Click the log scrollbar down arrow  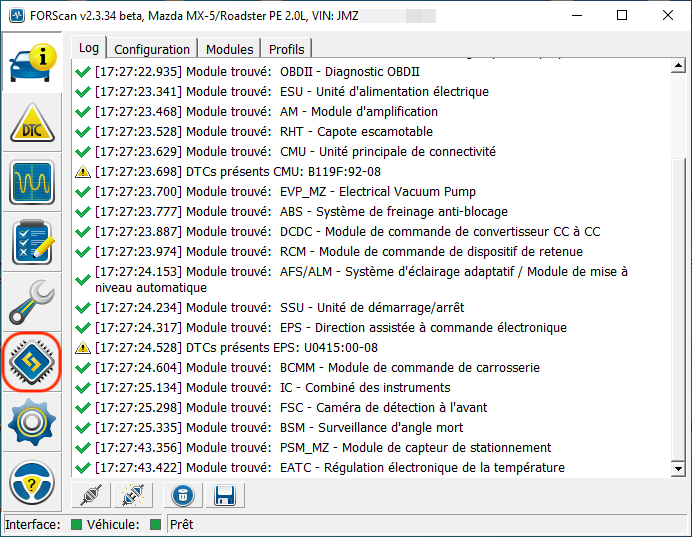point(678,468)
